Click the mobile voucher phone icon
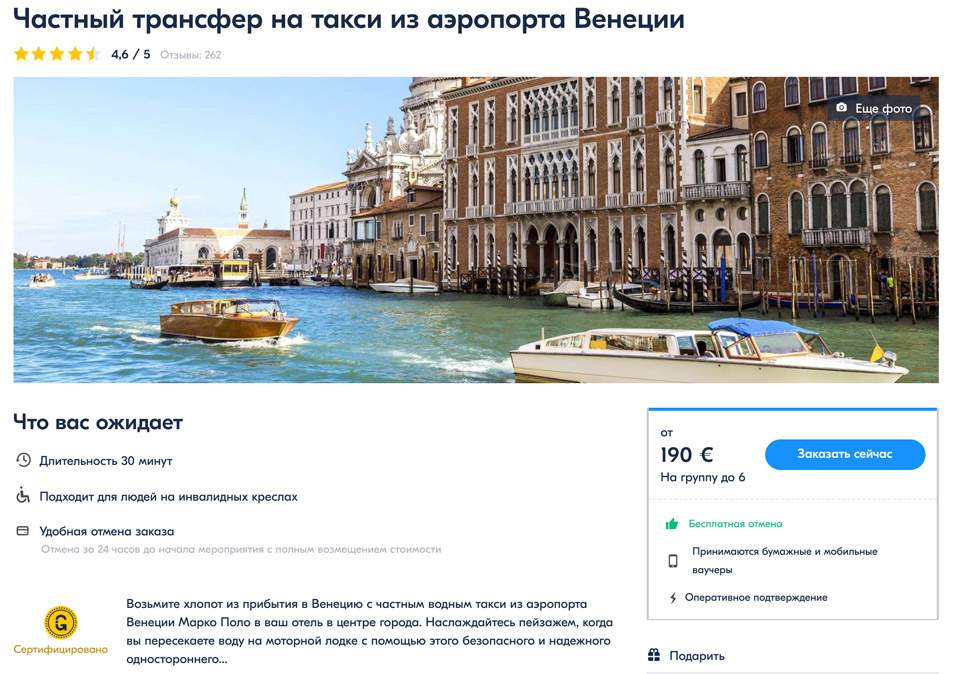The image size is (960, 674). (x=673, y=561)
